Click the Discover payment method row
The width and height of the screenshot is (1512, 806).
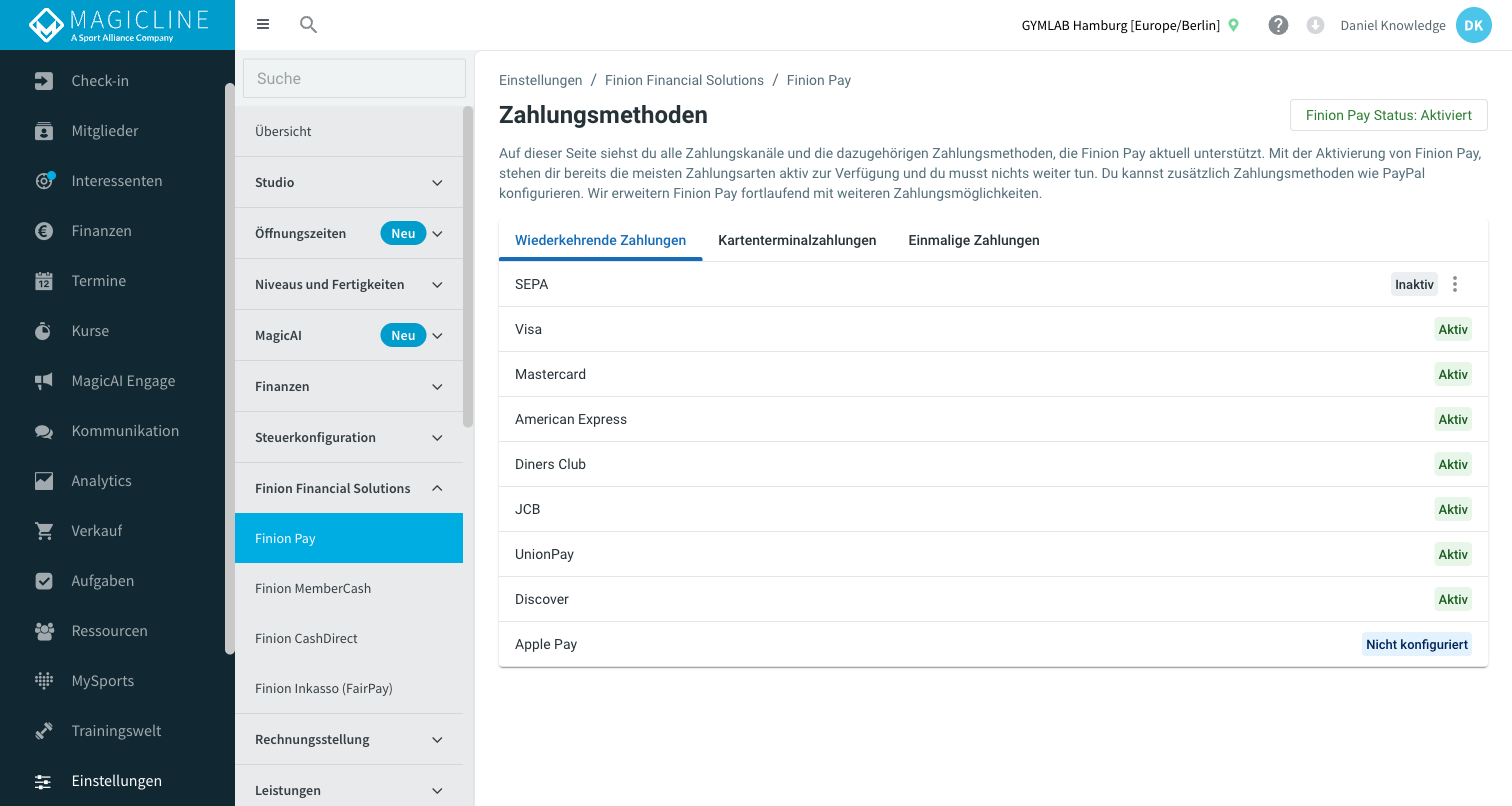pos(993,599)
